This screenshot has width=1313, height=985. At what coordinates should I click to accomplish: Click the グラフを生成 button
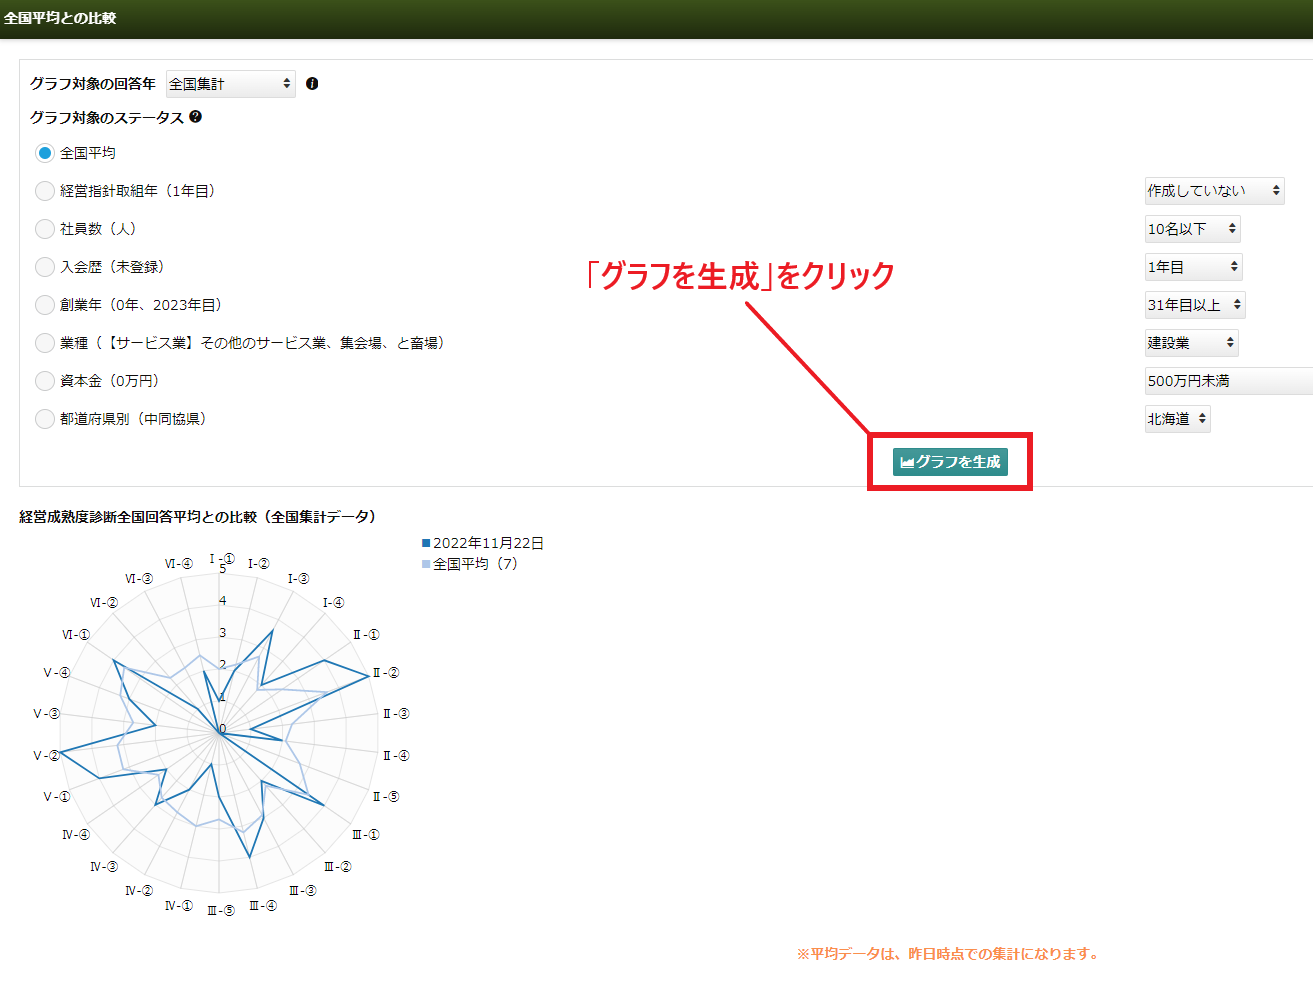(950, 462)
